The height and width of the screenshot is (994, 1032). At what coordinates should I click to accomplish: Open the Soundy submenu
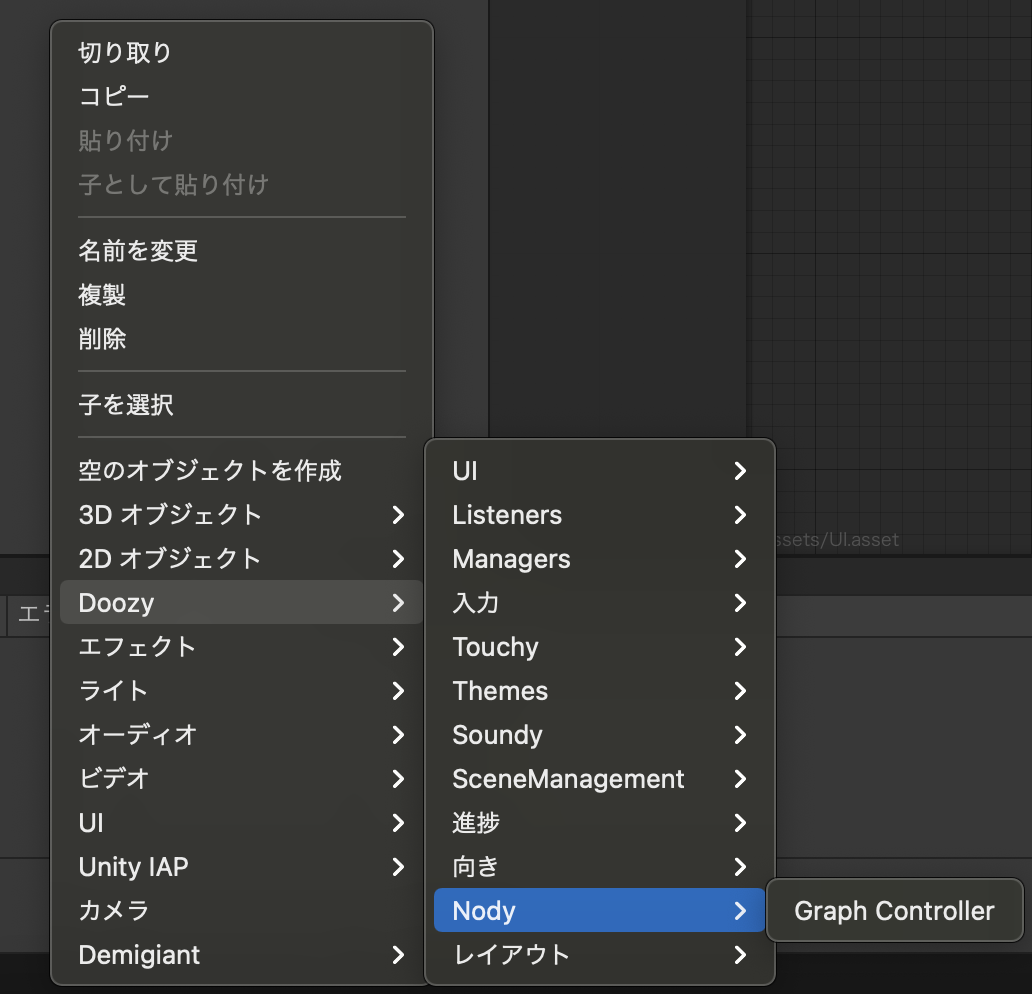(600, 735)
